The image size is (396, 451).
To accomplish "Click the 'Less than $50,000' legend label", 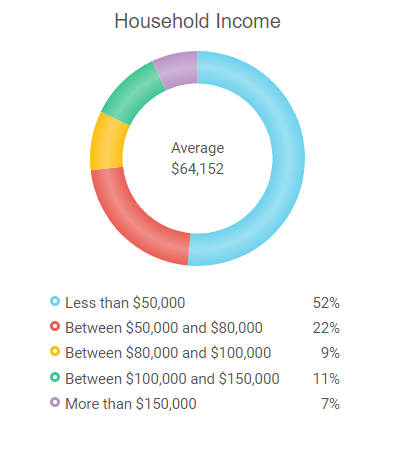I will (x=125, y=303).
